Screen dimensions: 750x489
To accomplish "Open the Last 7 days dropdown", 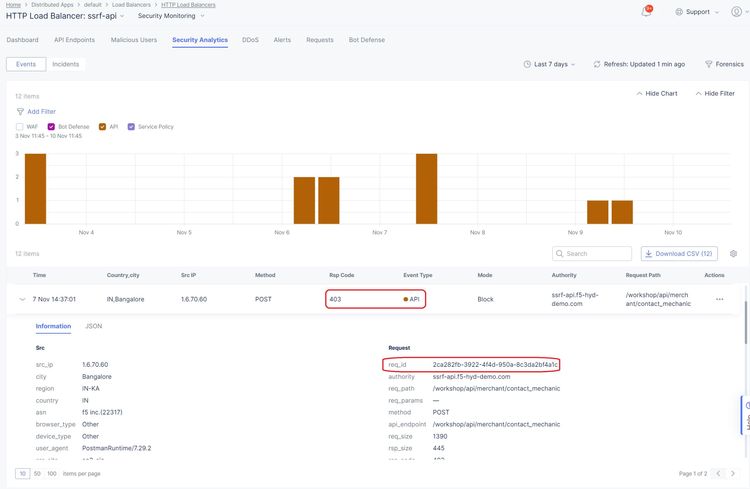I will [552, 64].
